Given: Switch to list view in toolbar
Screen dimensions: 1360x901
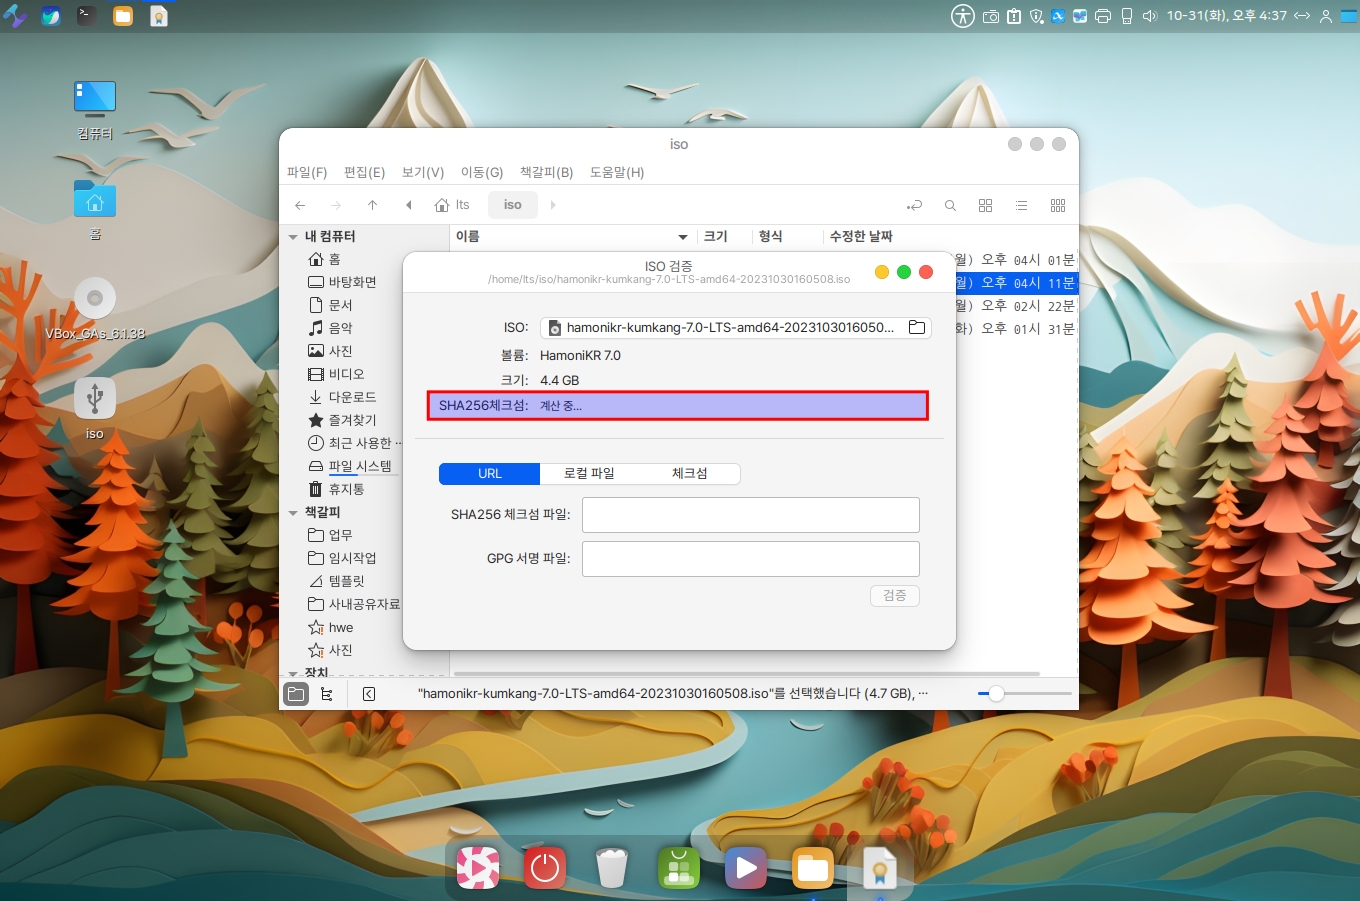Looking at the screenshot, I should tap(1021, 205).
